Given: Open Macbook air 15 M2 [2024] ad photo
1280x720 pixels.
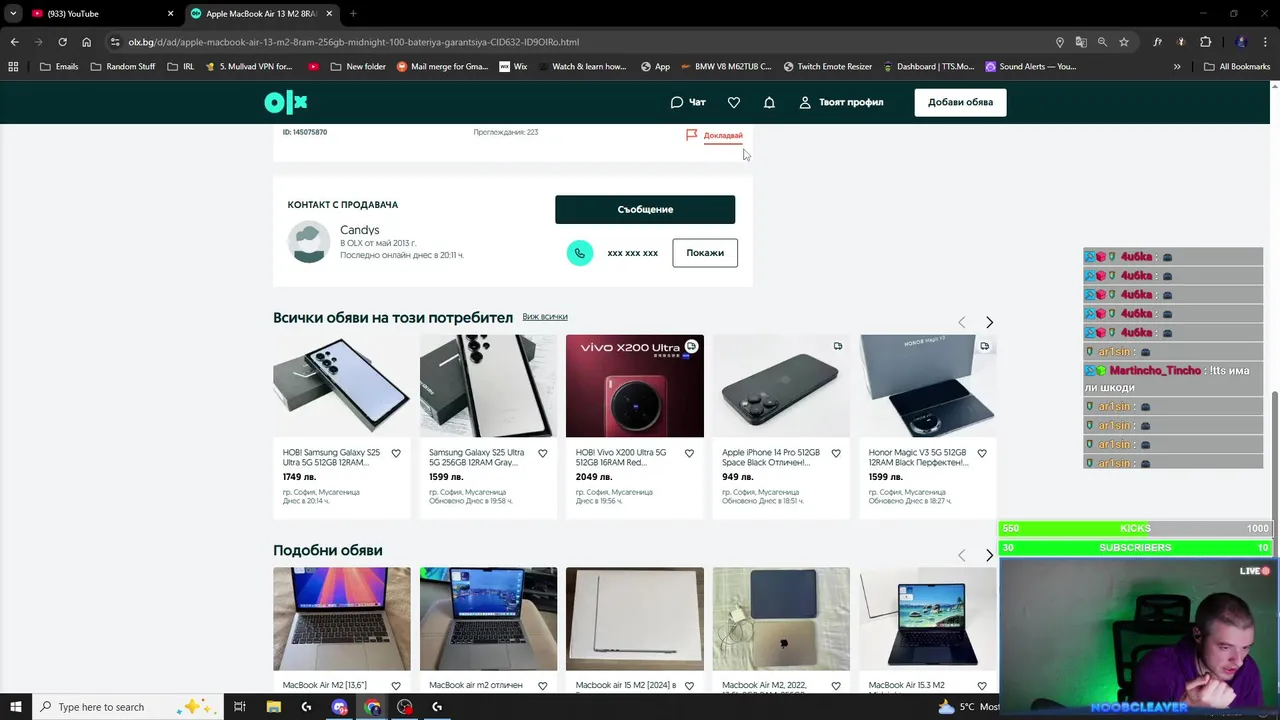Looking at the screenshot, I should pos(635,618).
